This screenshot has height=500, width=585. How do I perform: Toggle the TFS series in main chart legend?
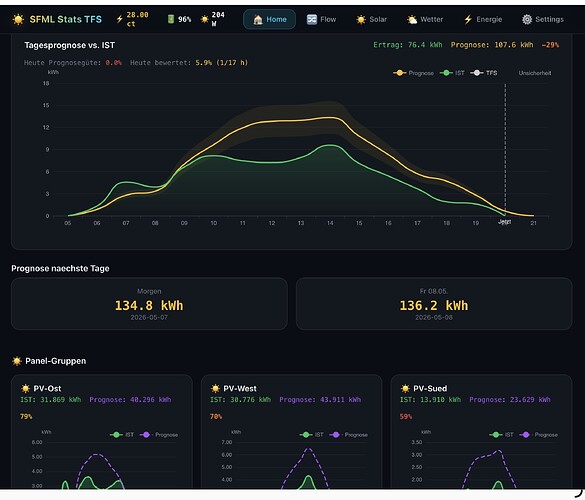(x=484, y=73)
